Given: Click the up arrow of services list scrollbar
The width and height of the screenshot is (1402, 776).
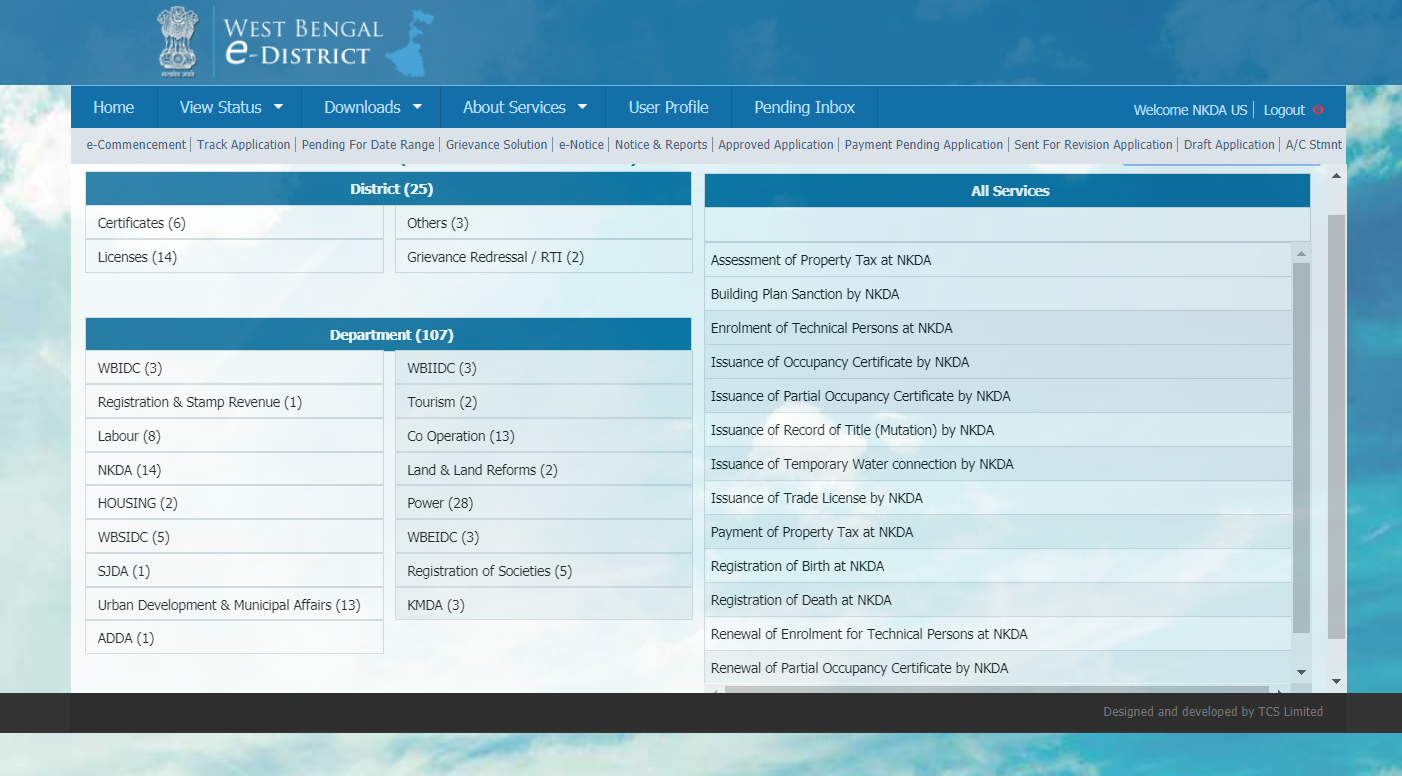Looking at the screenshot, I should pyautogui.click(x=1301, y=253).
